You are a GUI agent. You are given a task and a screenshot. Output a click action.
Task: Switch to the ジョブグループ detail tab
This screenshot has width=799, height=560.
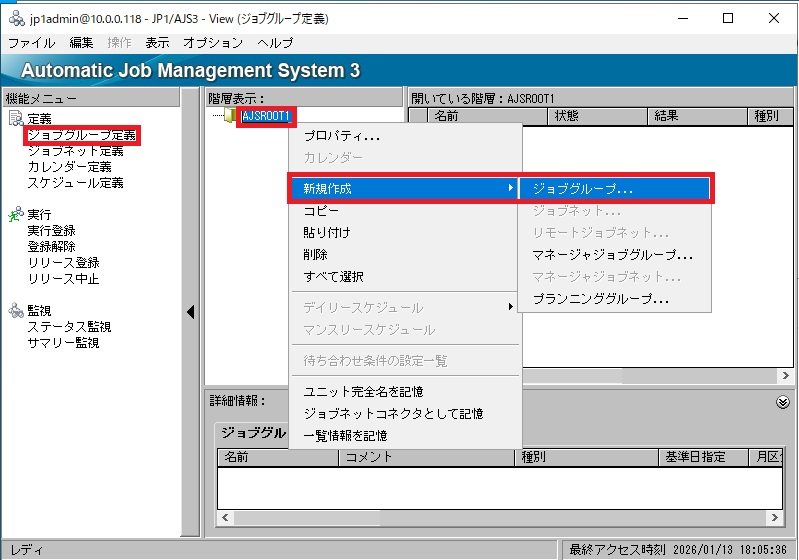(x=253, y=433)
